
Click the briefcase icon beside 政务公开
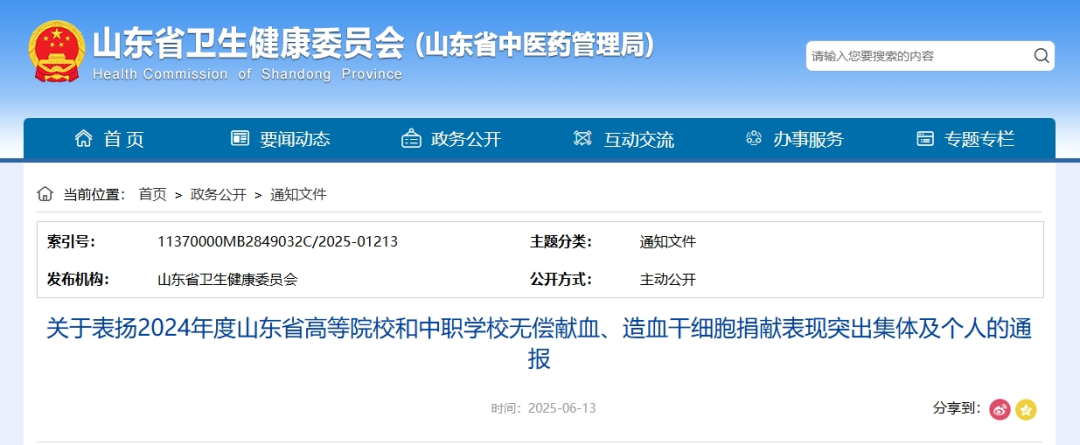(411, 138)
